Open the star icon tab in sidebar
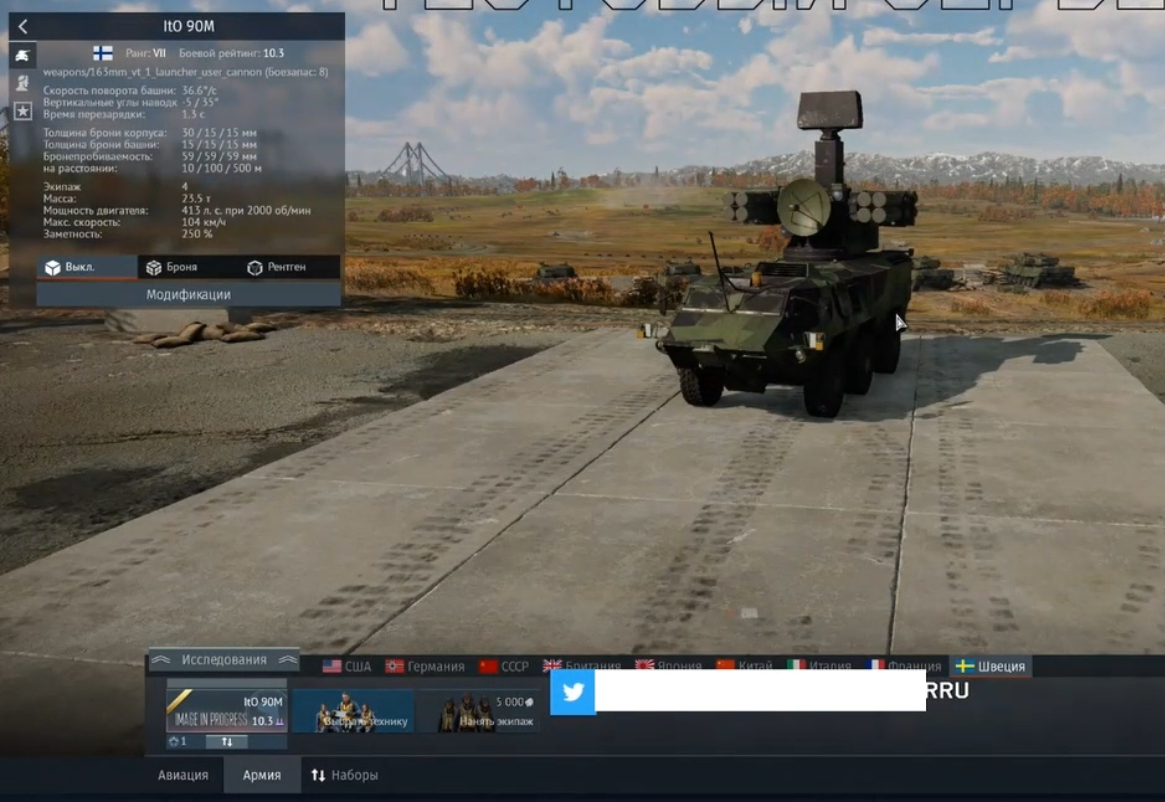Screen dimensions: 1165x802 (x=22, y=111)
